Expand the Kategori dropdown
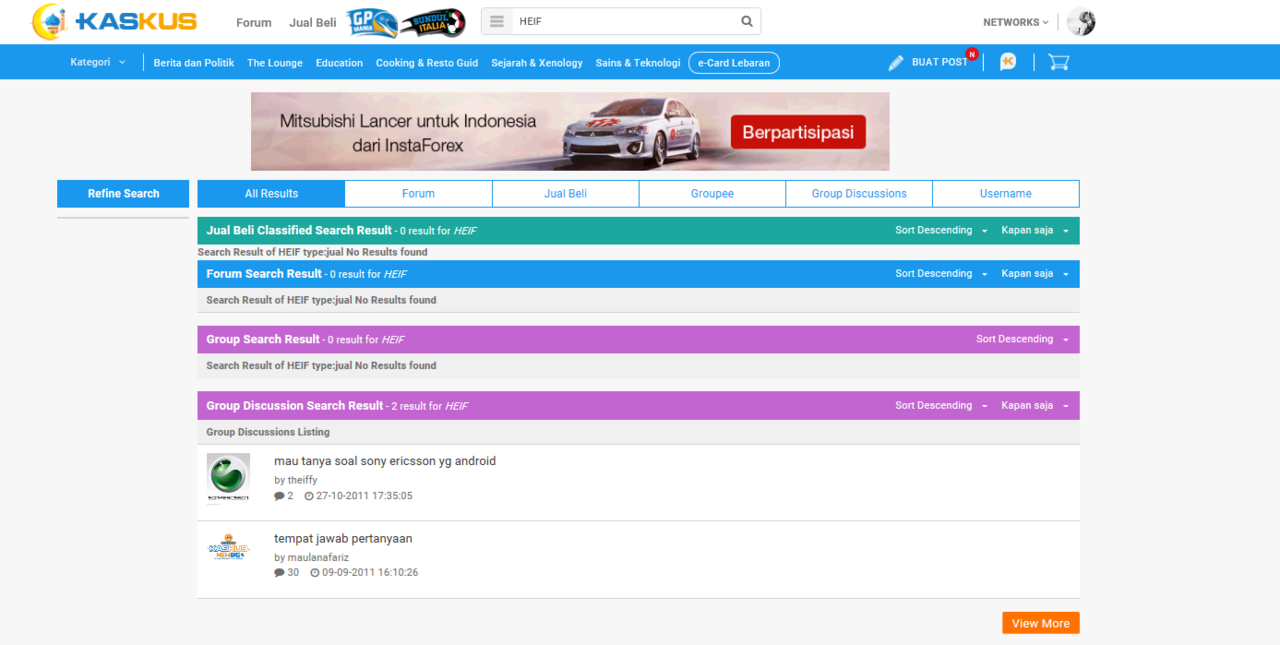The width and height of the screenshot is (1280, 645). pos(98,62)
